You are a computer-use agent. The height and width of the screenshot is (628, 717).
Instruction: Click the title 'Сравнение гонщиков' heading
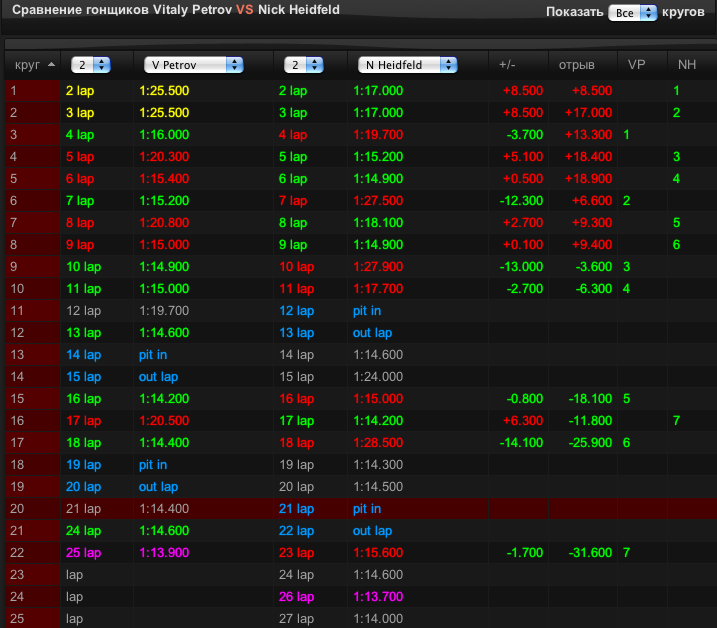81,10
